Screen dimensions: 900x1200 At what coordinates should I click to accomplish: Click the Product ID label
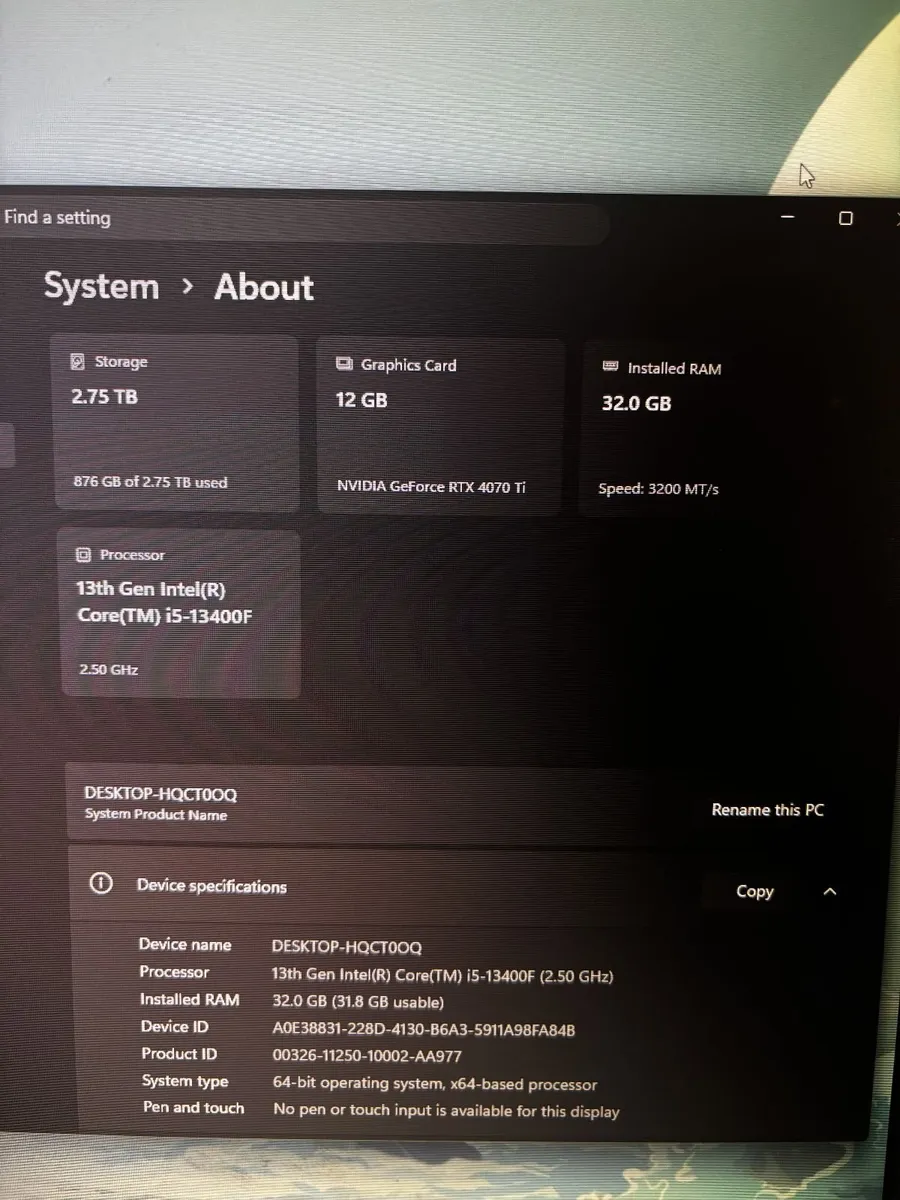tap(179, 1054)
